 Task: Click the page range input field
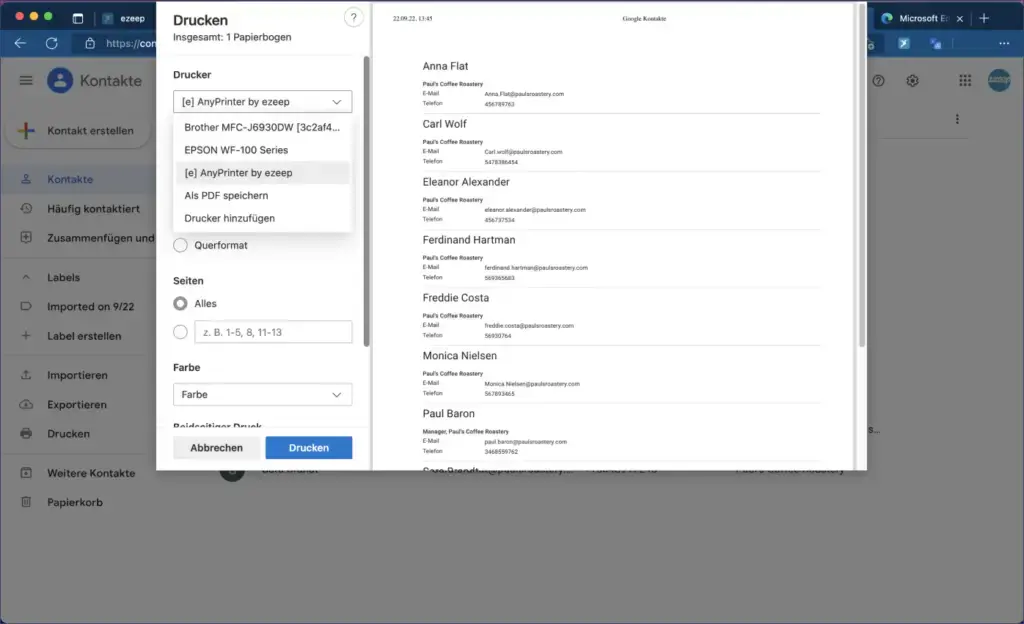272,331
